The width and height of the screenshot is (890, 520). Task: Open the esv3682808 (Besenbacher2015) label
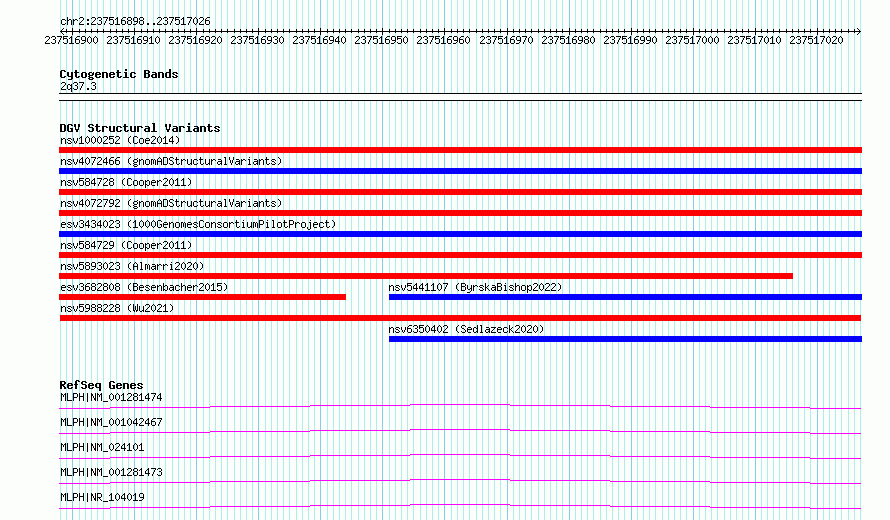144,287
